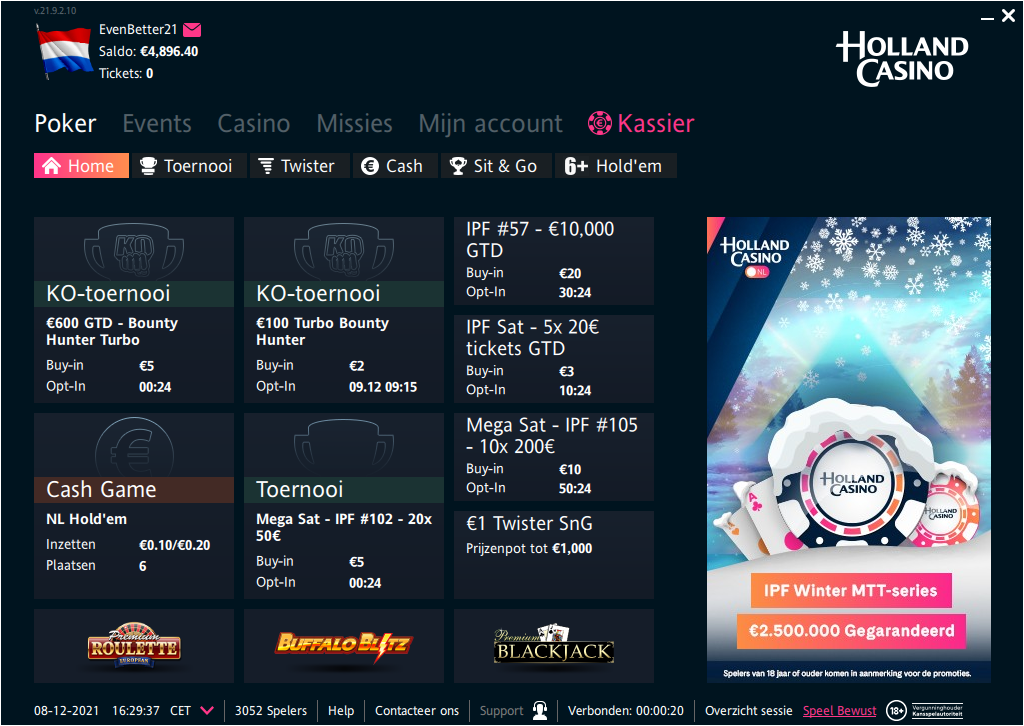Open Premium Roulette European game logo
1024x726 pixels.
point(133,646)
